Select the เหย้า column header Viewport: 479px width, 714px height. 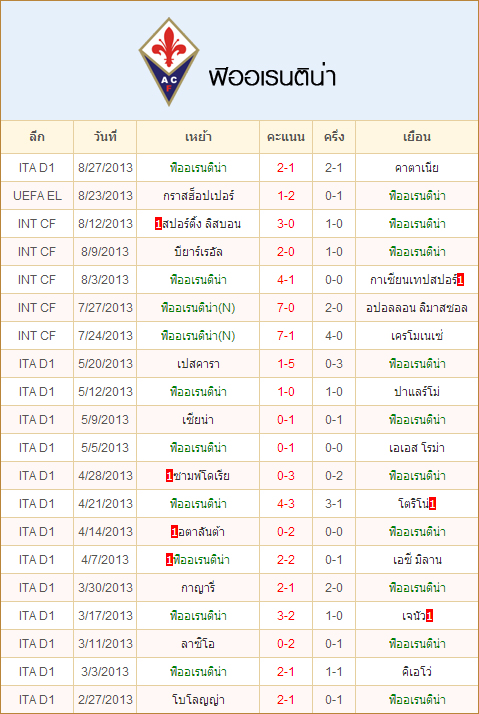198,137
